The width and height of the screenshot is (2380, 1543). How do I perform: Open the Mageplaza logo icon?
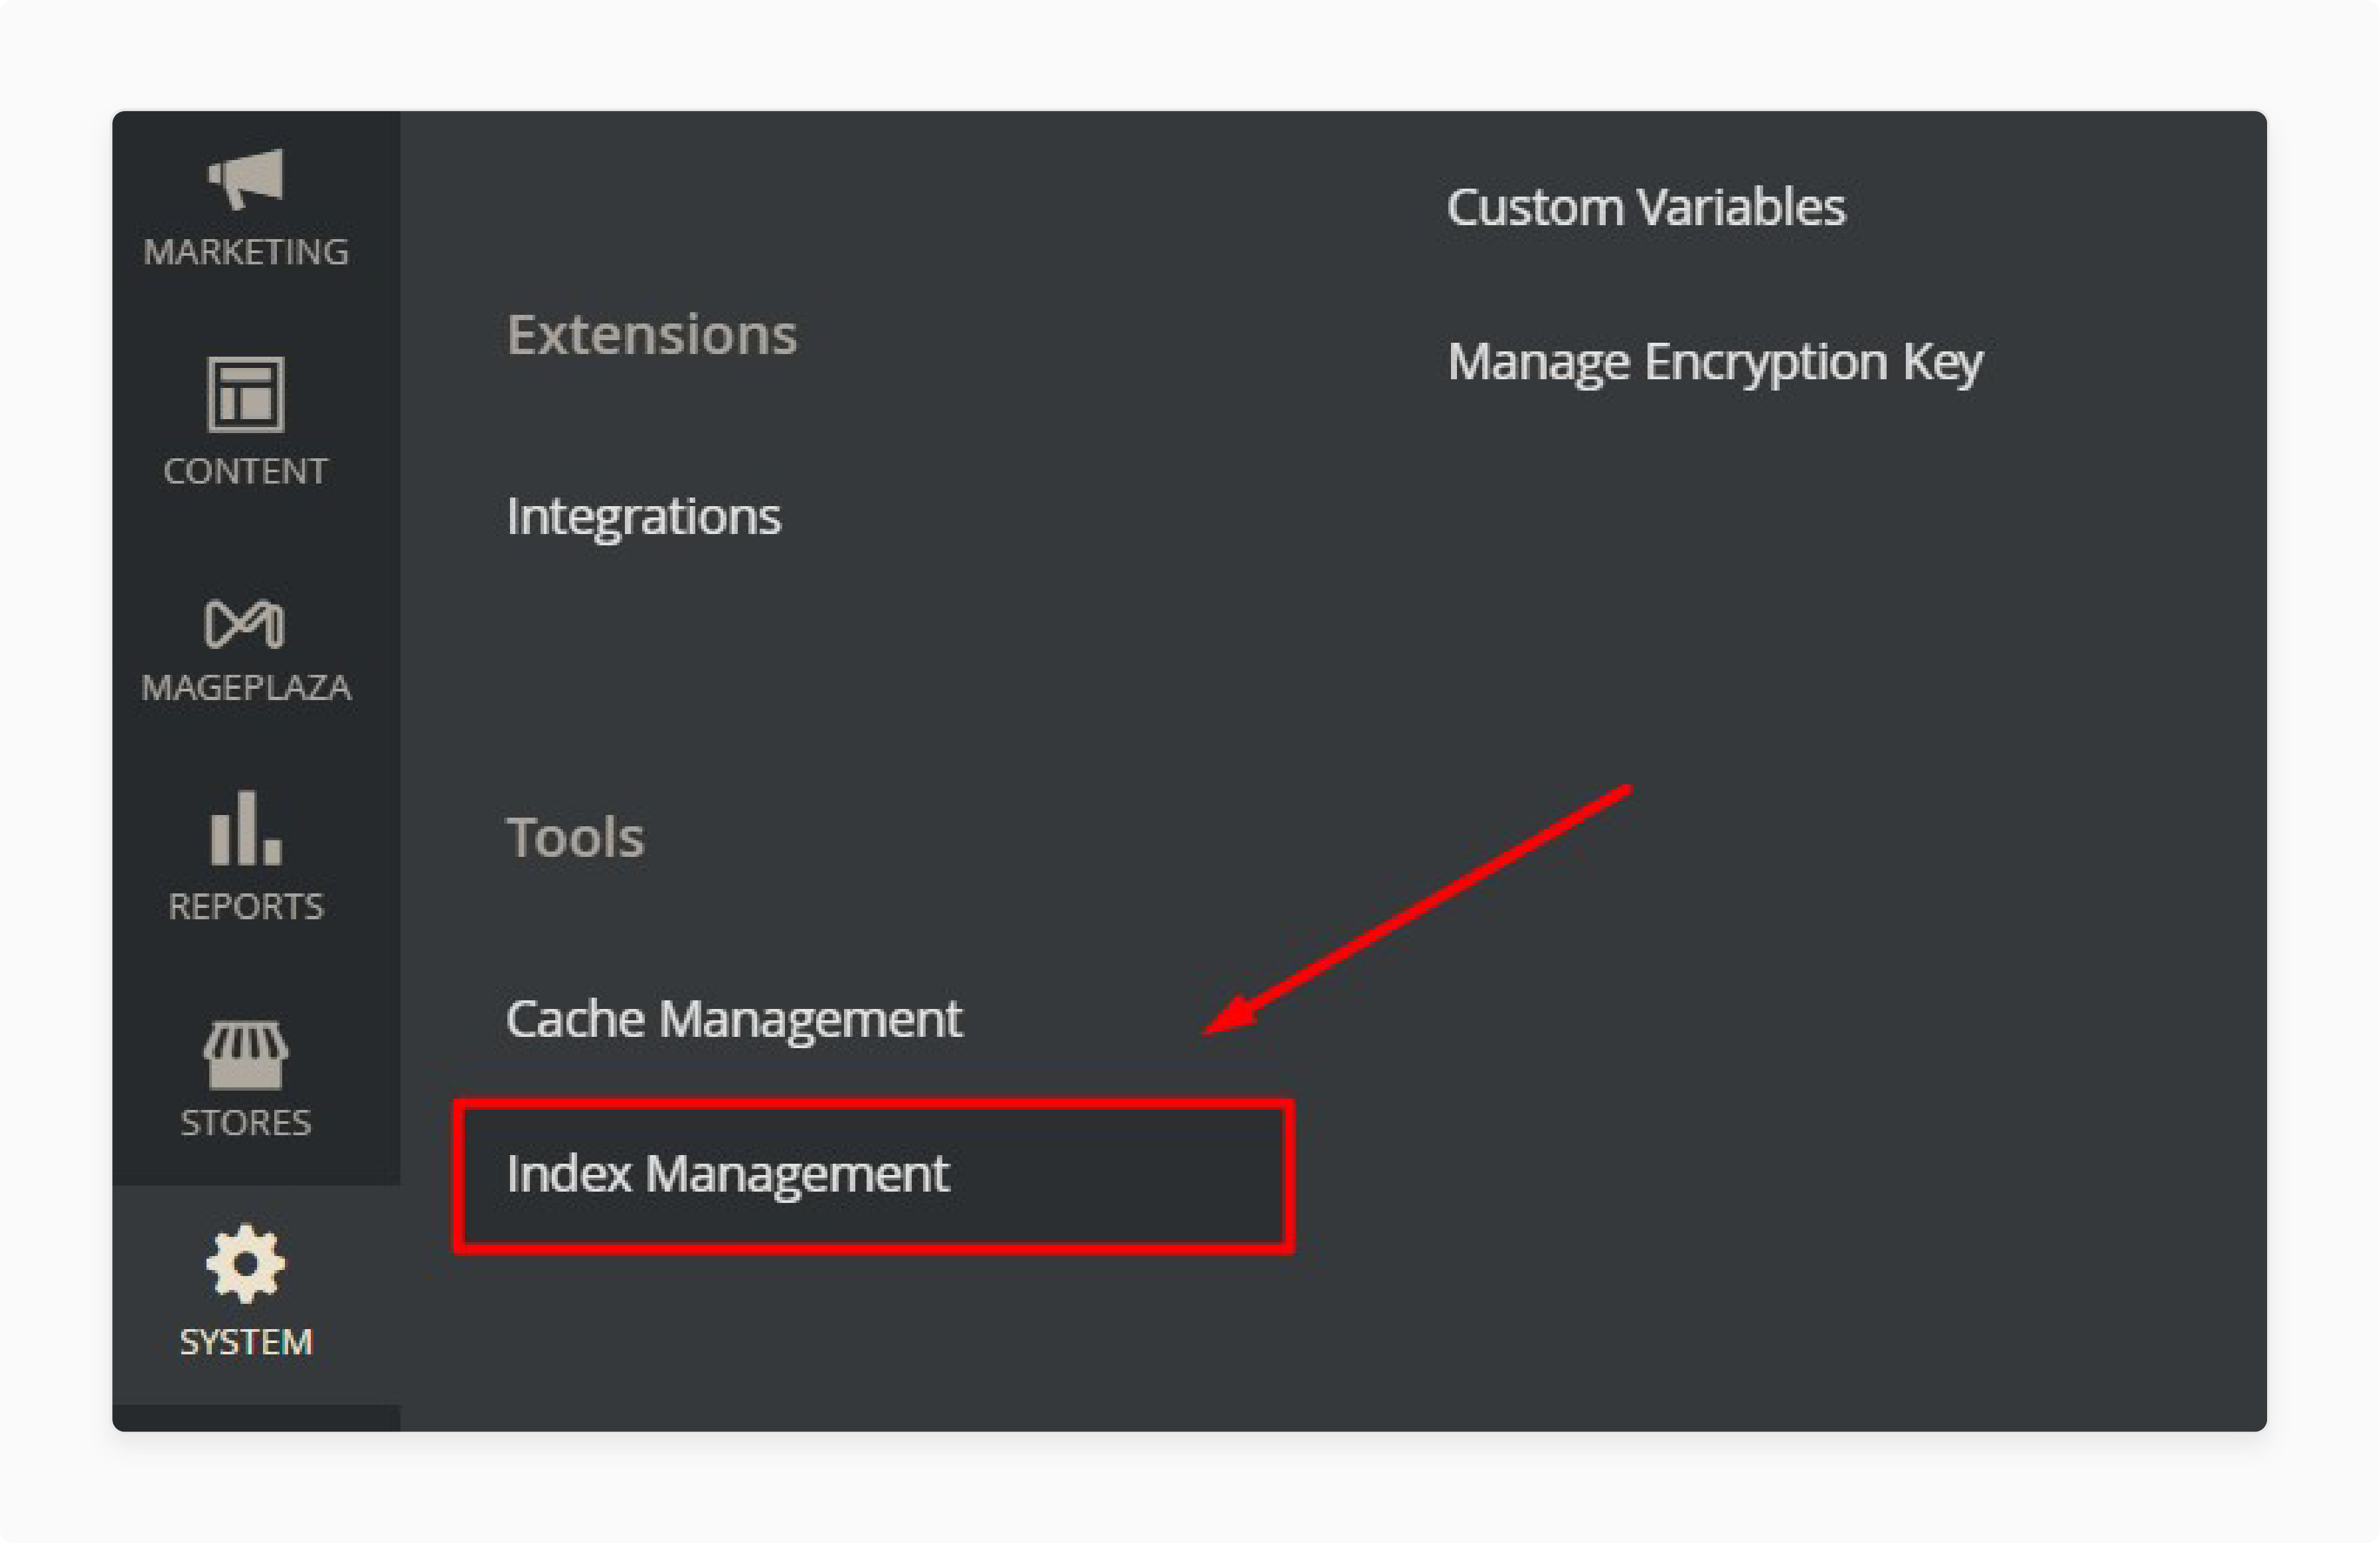point(245,624)
